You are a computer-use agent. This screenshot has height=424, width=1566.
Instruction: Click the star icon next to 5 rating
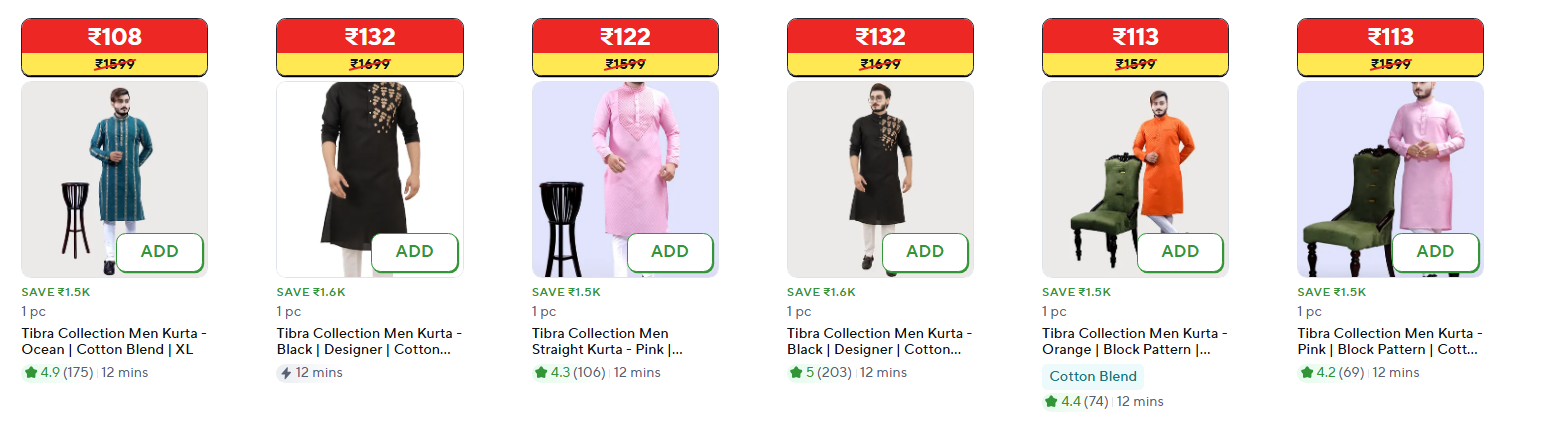(x=796, y=373)
